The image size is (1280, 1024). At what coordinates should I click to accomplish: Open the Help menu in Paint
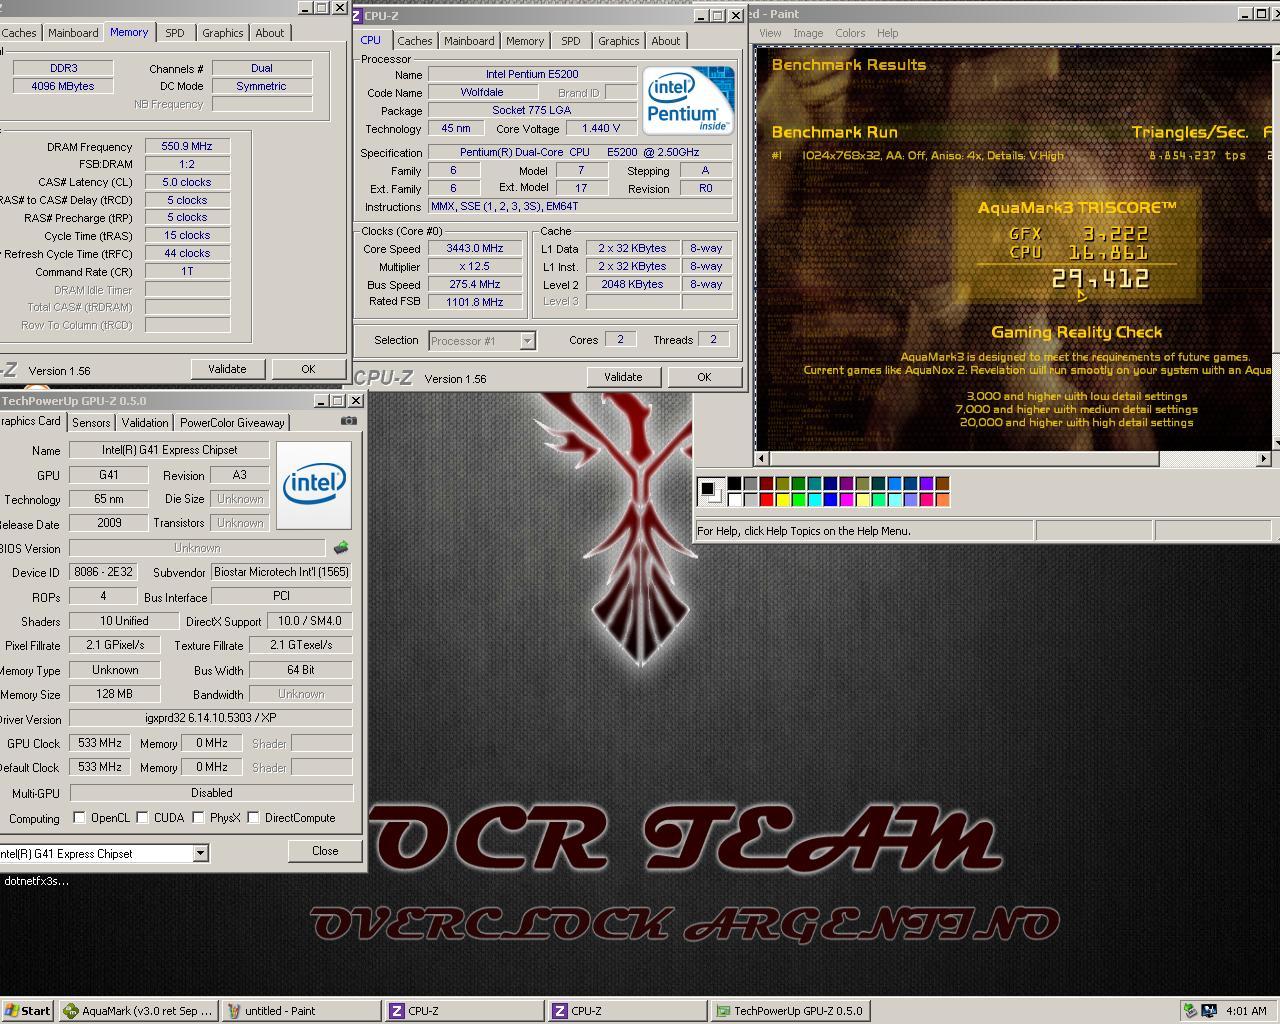coord(888,33)
